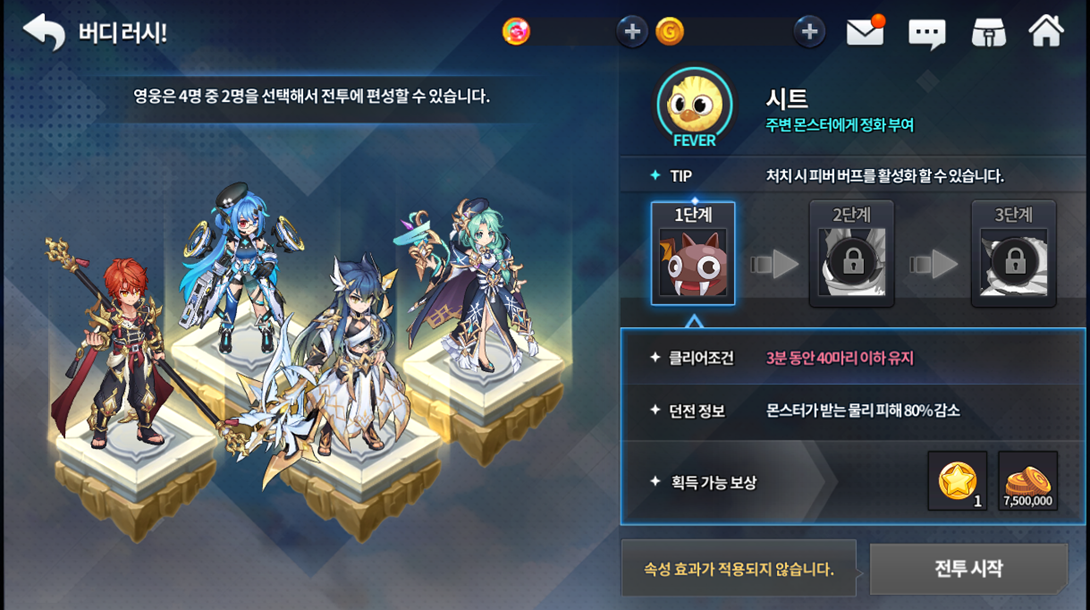
Task: Start battle with 전투 시작 button
Action: coord(968,568)
